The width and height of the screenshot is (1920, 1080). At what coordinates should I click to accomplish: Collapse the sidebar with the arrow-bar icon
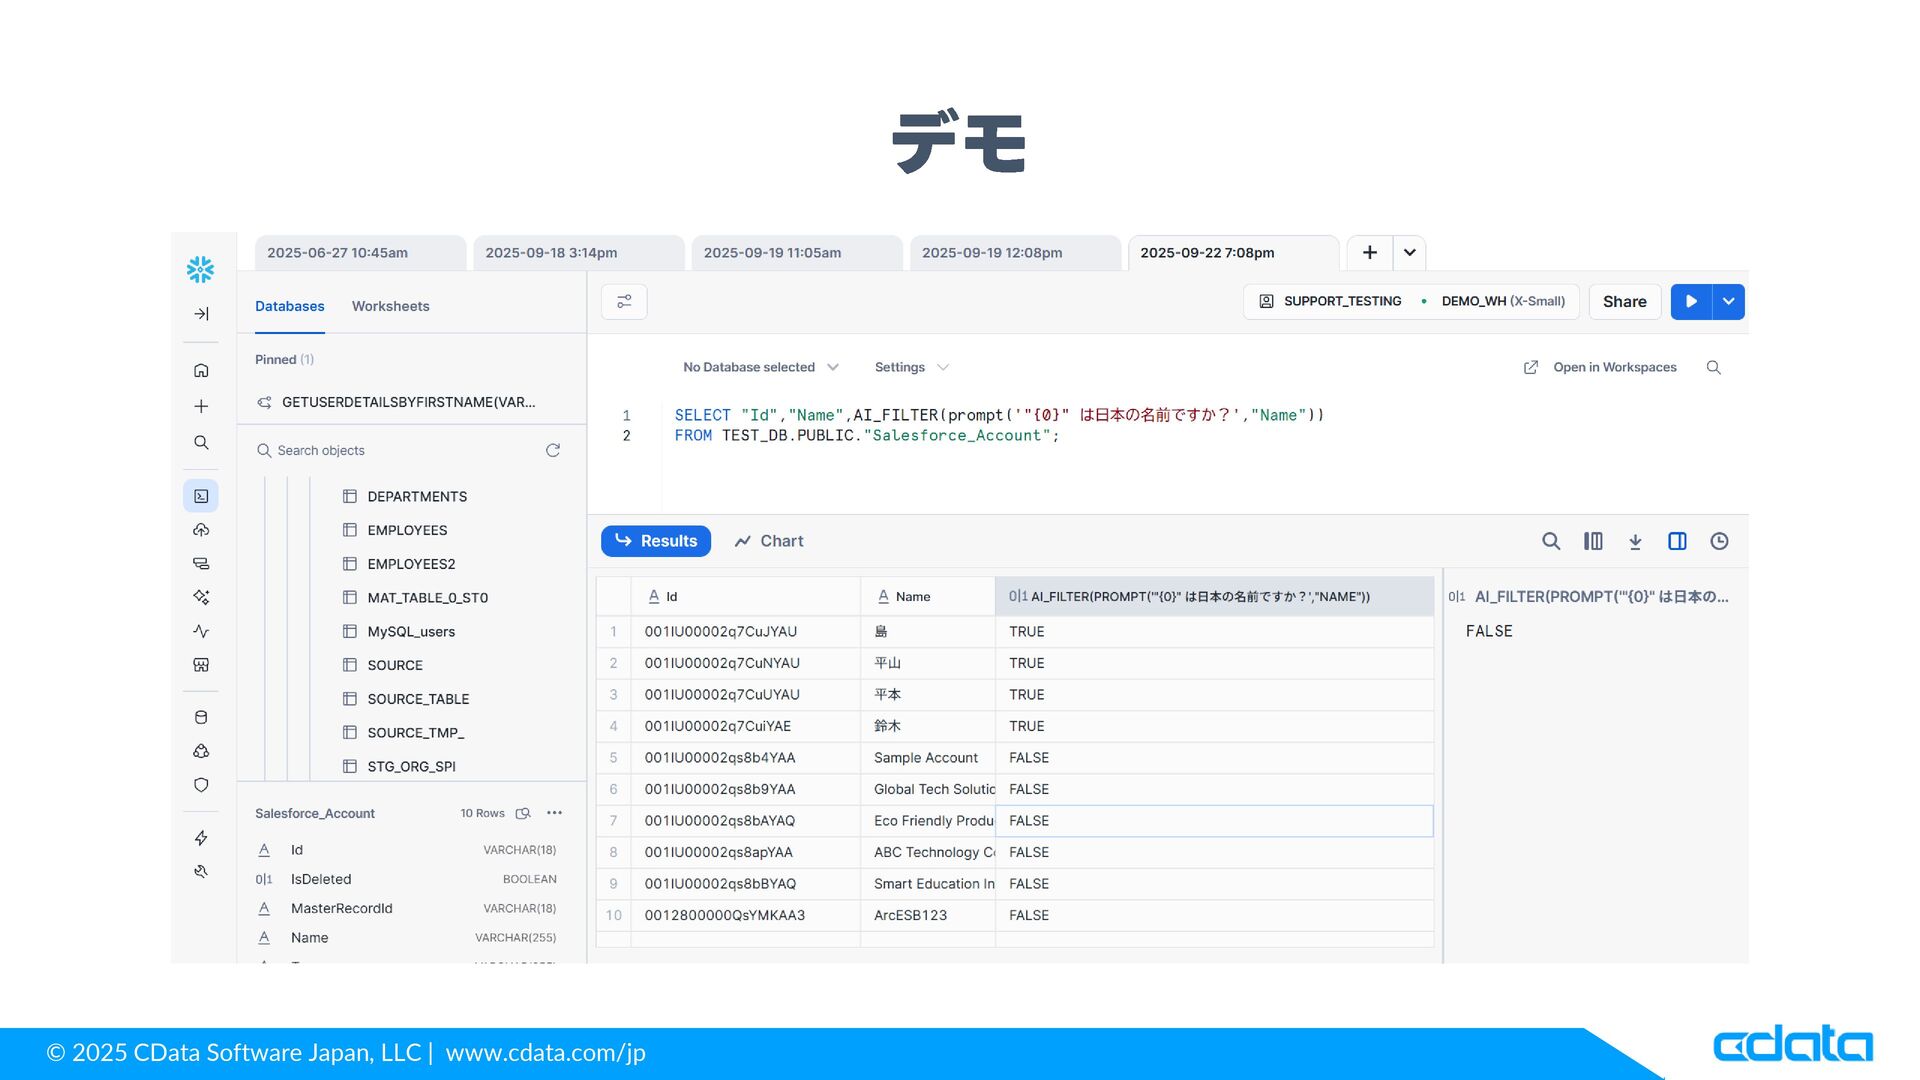point(201,314)
